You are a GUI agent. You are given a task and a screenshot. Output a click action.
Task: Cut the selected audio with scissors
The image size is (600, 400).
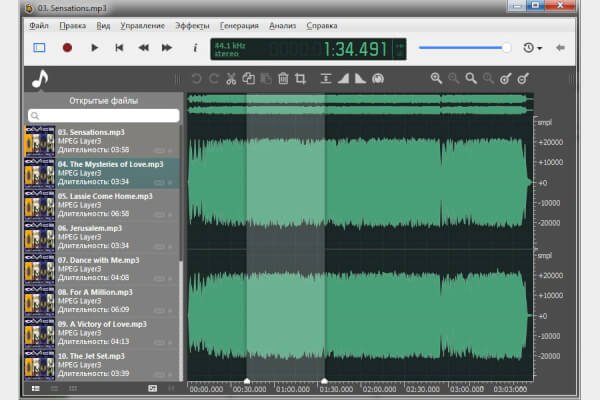pyautogui.click(x=231, y=79)
